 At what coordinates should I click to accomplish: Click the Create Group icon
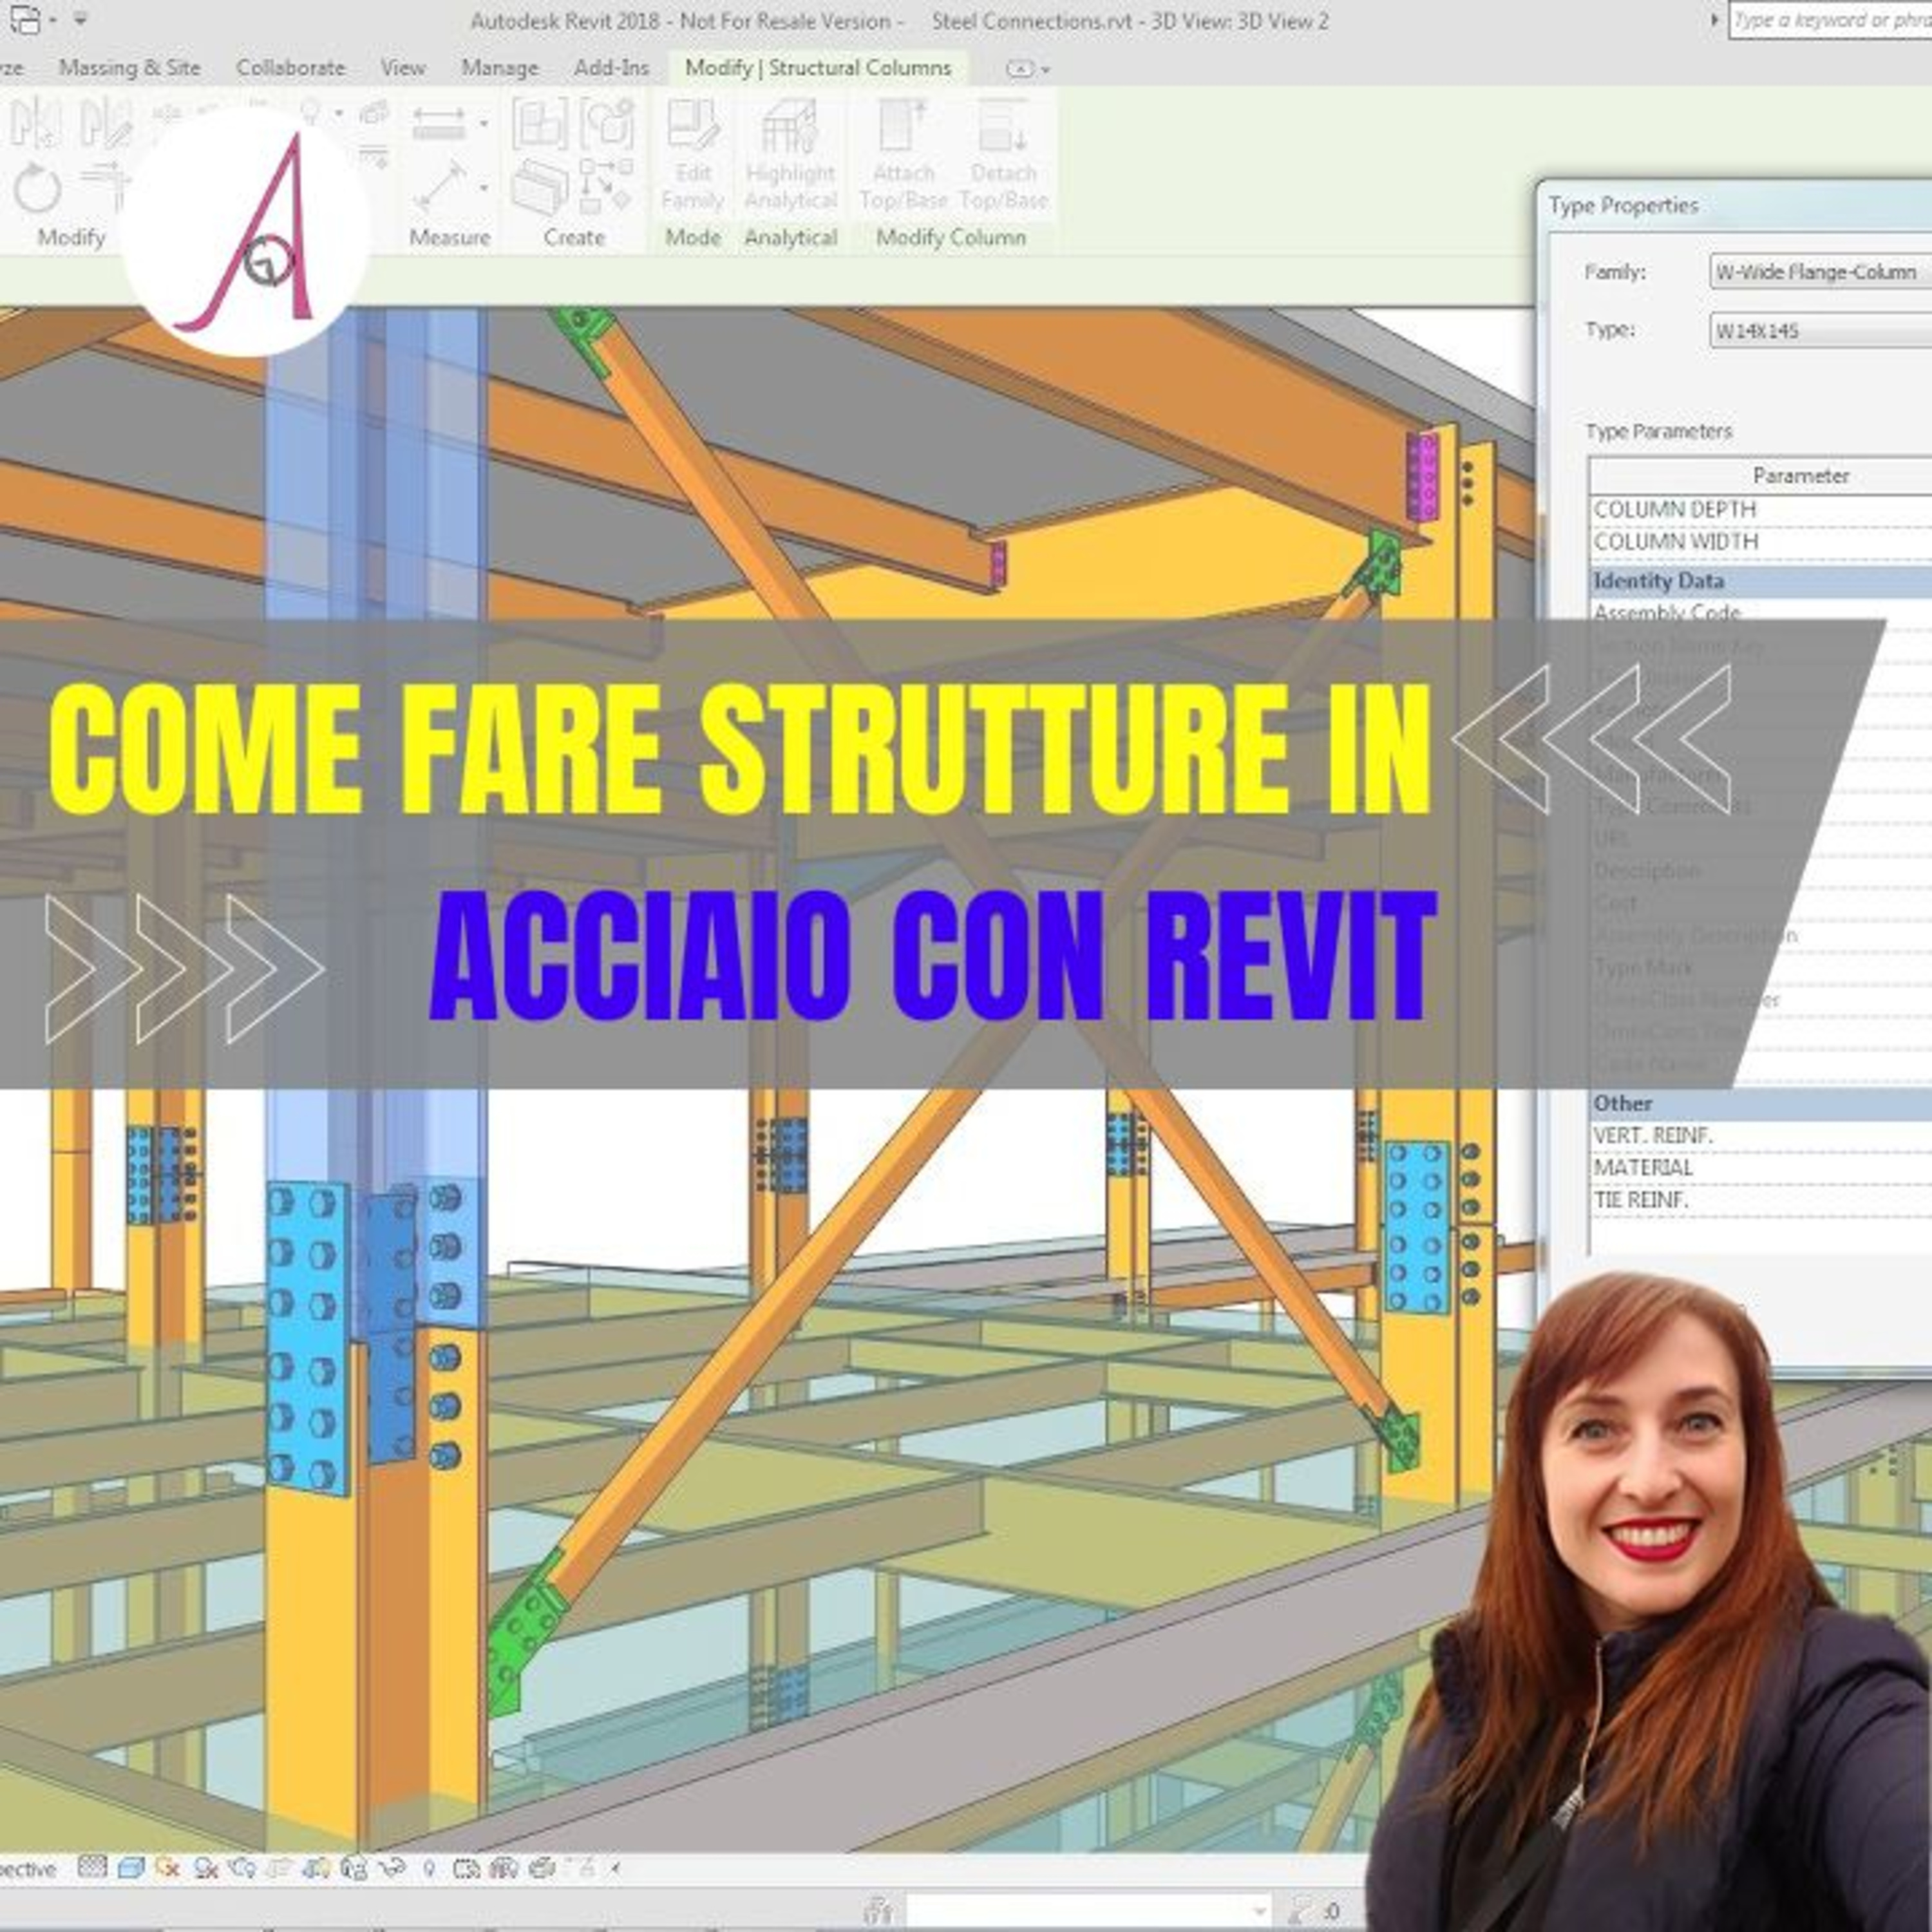pos(607,124)
